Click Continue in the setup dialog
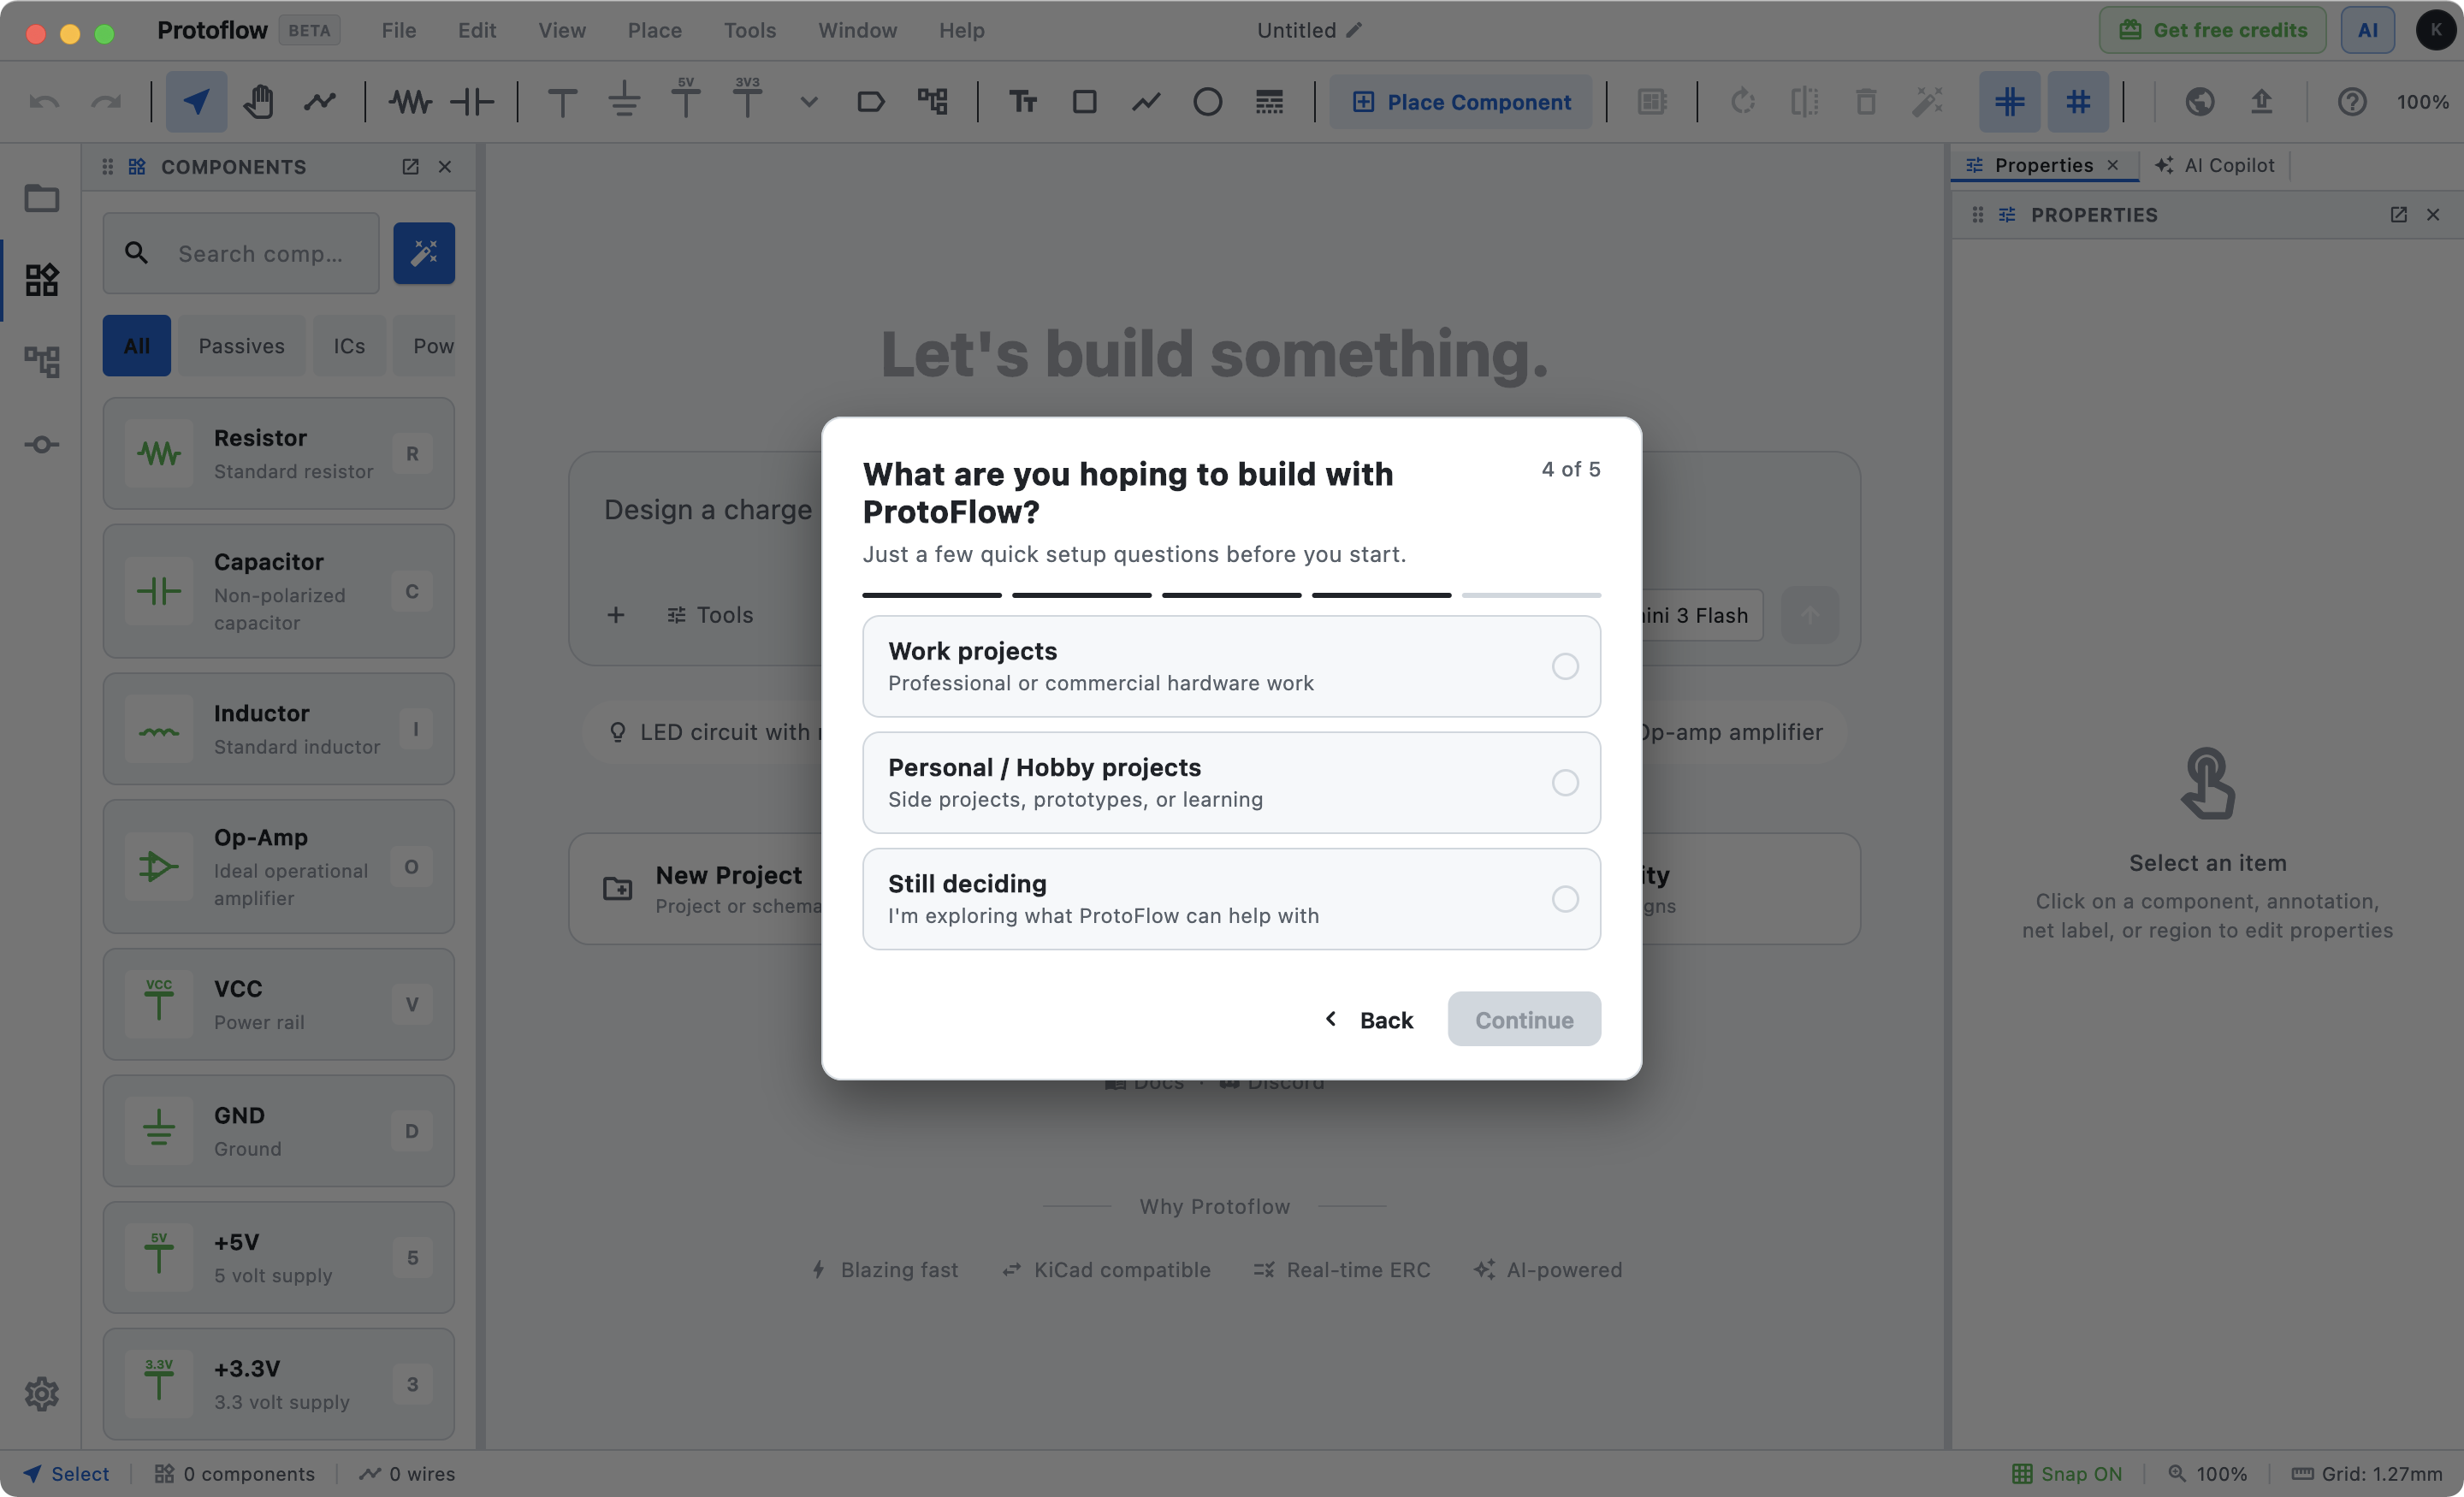Screen dimensions: 2464x1497 (1524, 1019)
